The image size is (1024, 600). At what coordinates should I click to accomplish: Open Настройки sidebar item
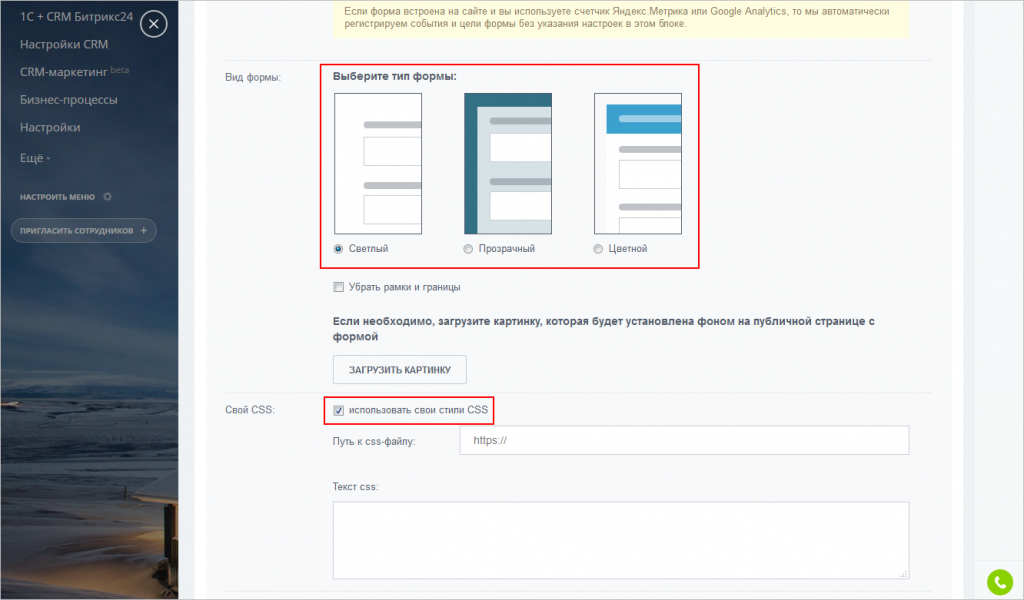tap(50, 127)
